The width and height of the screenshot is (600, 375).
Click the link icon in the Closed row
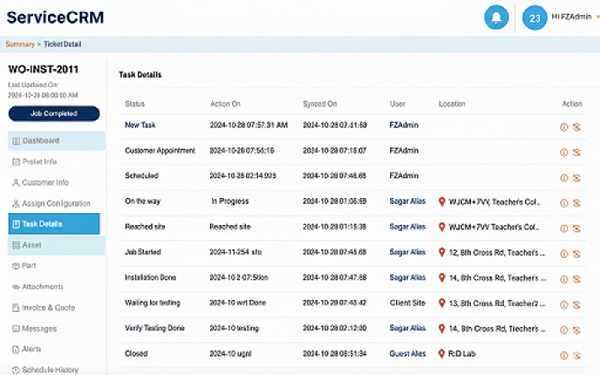point(577,355)
